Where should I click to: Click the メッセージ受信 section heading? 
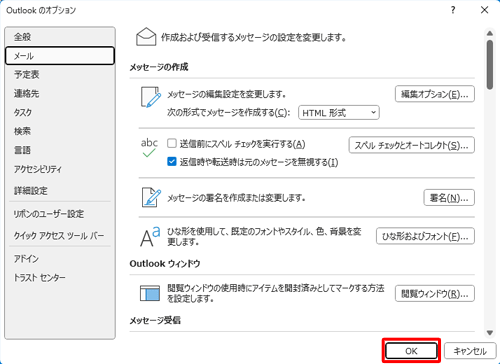155,320
